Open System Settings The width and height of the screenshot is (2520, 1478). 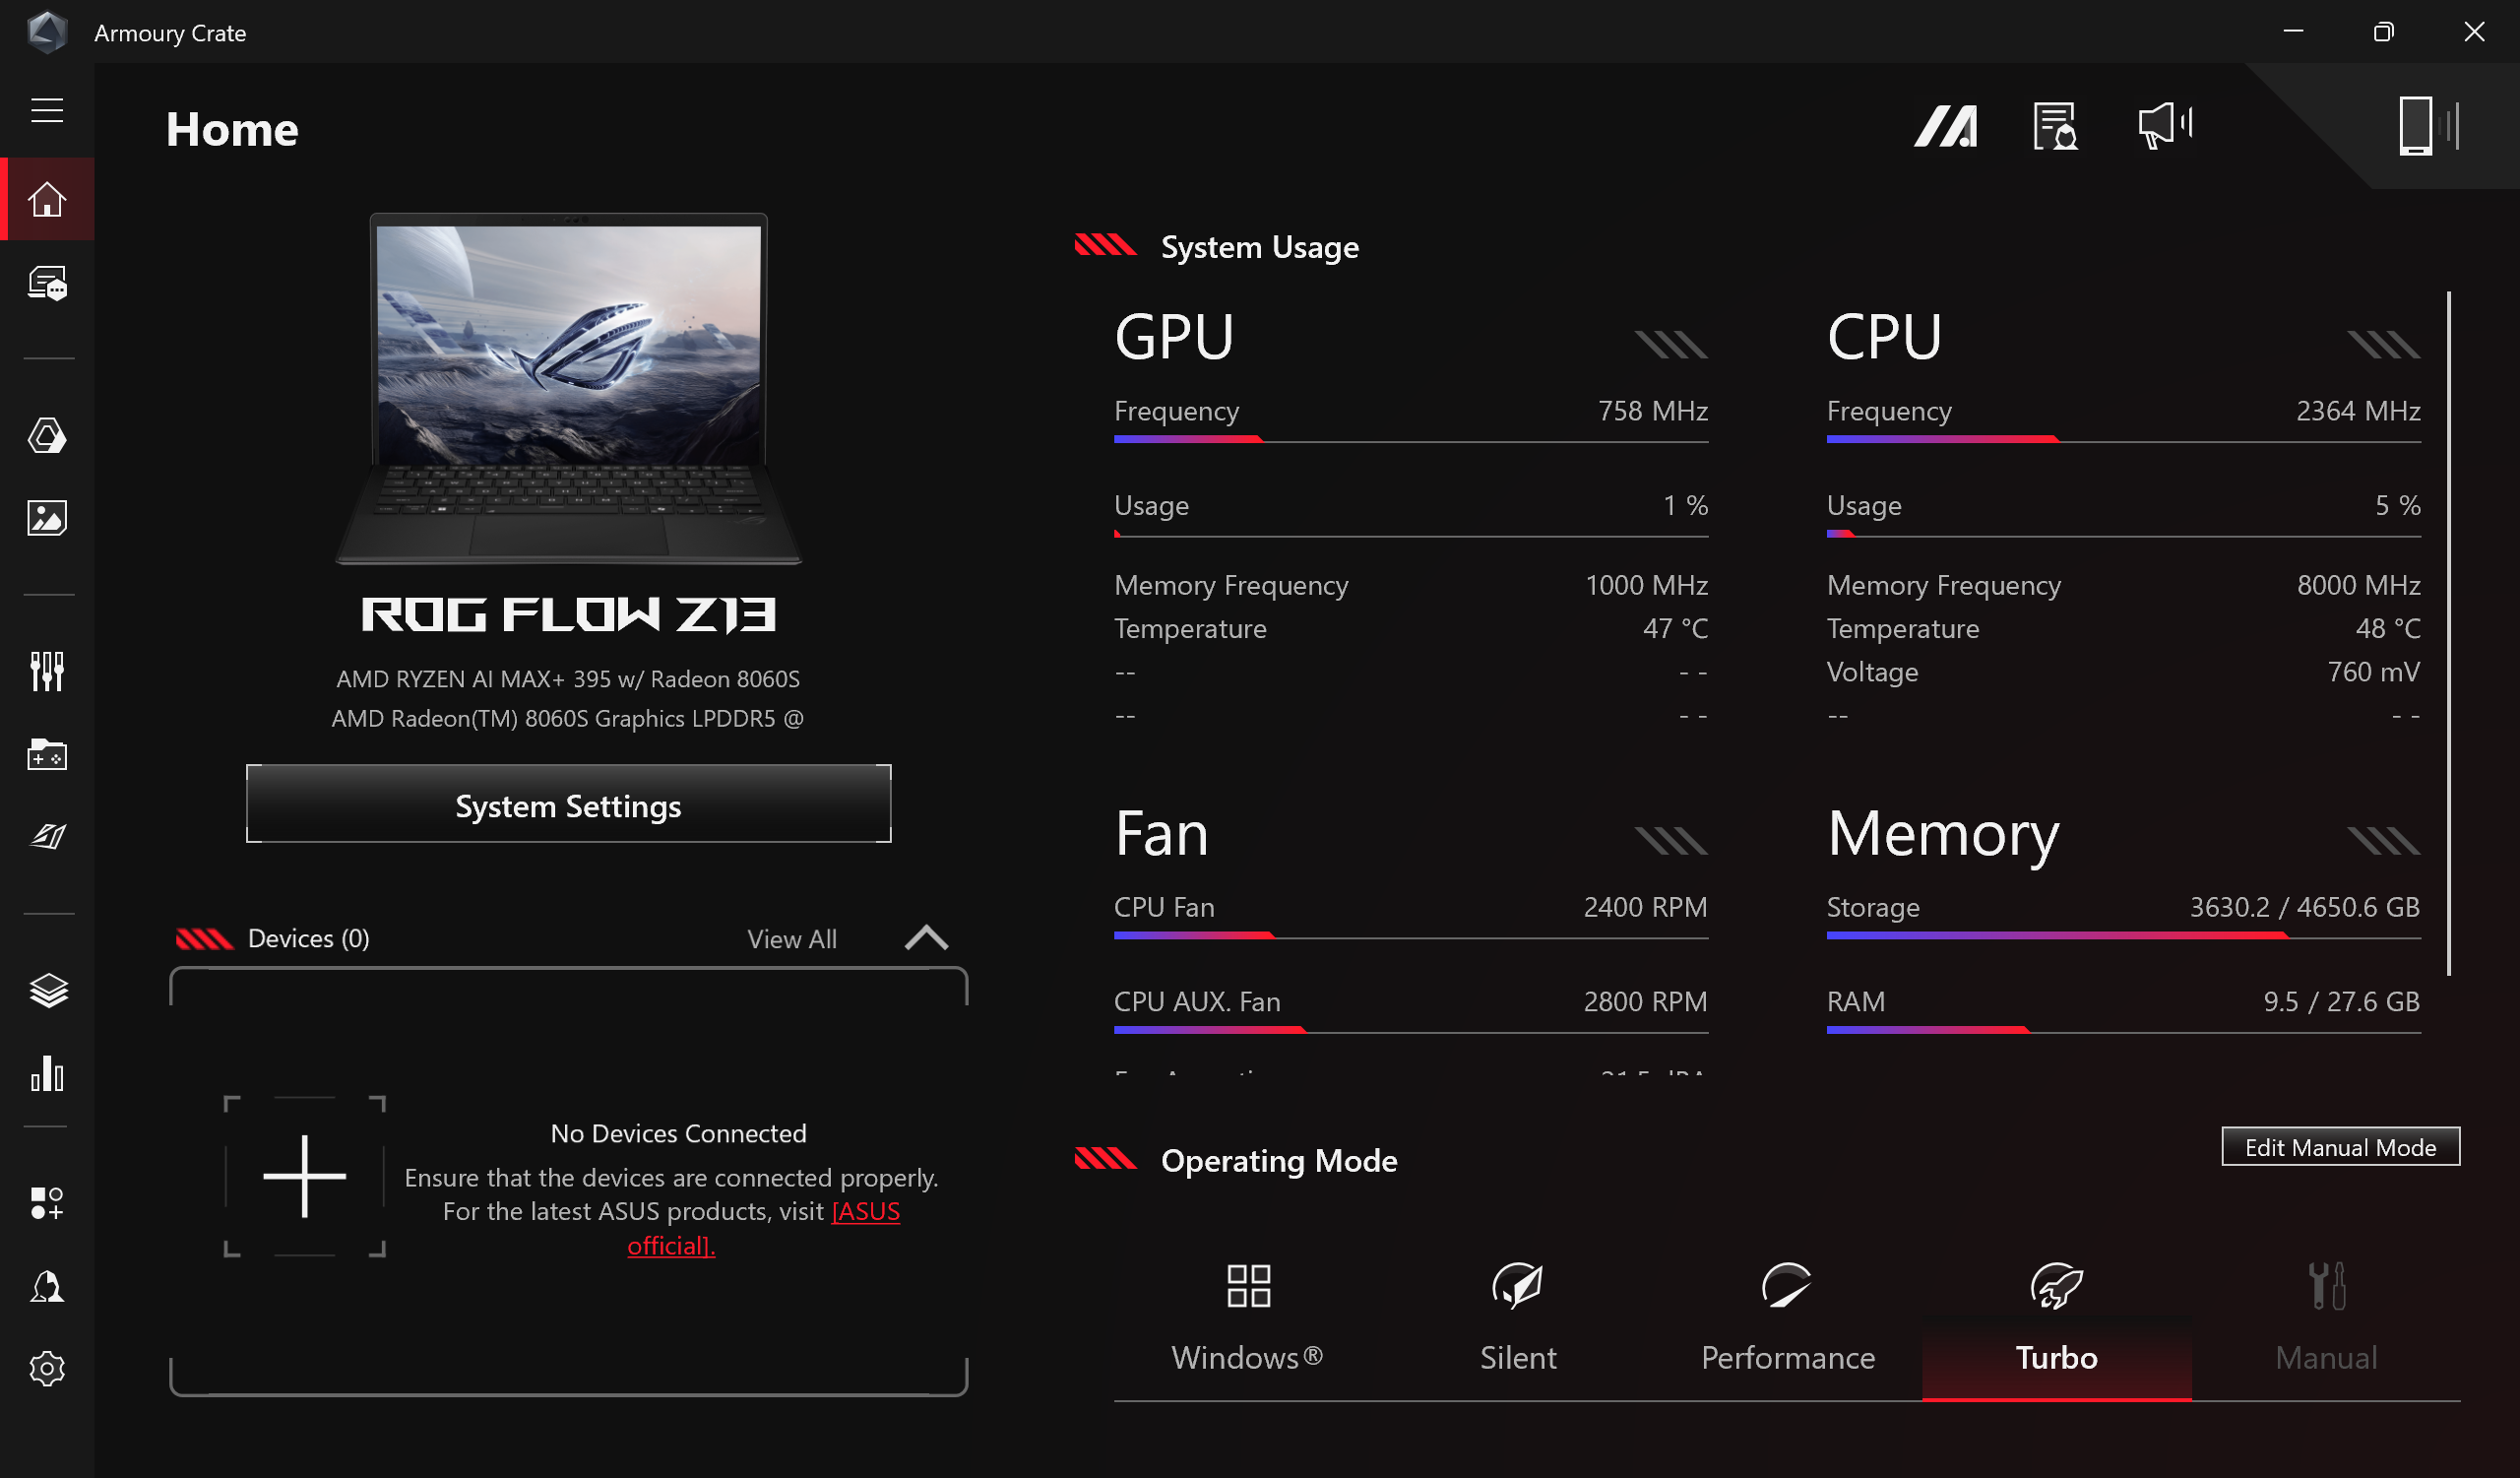coord(568,805)
